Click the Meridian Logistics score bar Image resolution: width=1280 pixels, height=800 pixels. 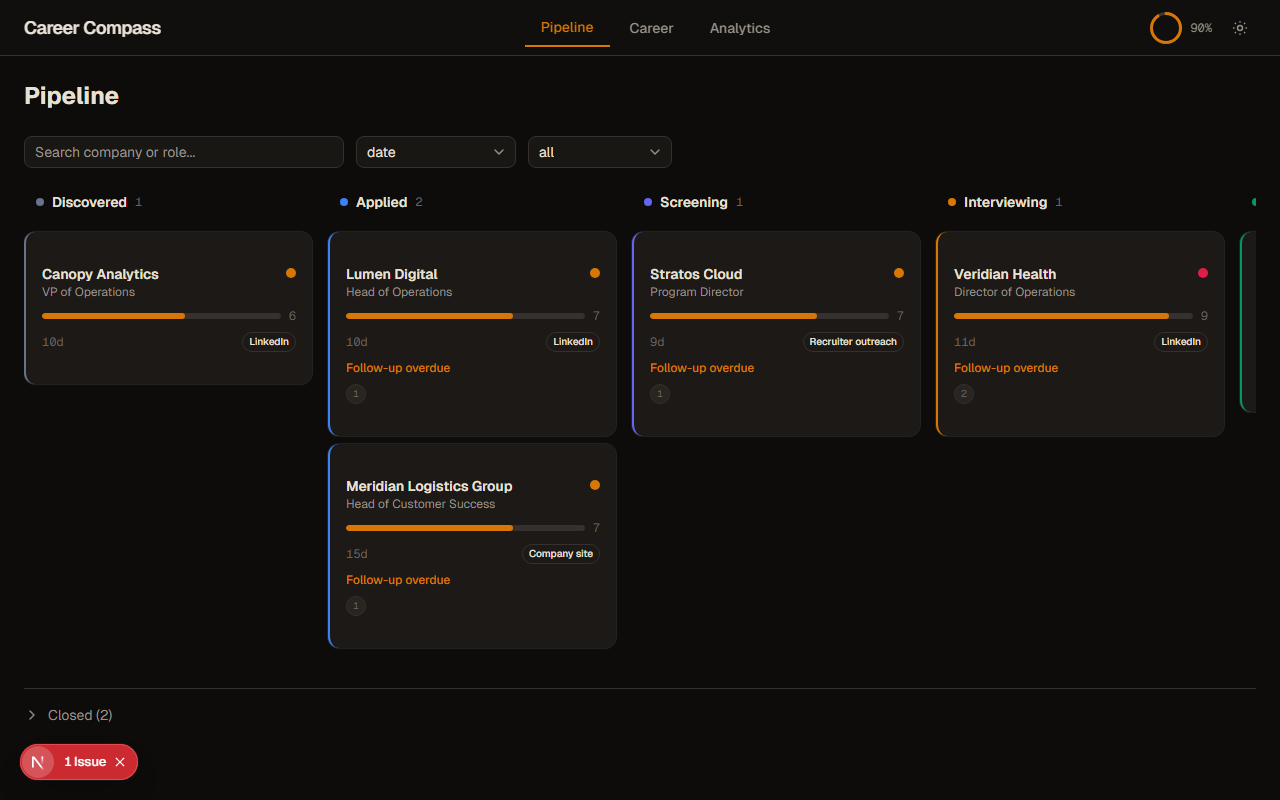click(465, 528)
